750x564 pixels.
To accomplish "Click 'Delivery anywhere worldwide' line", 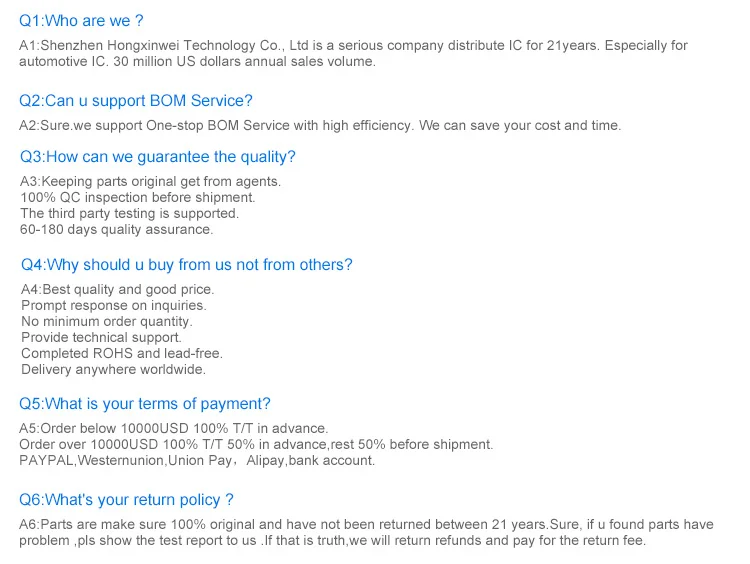I will click(113, 370).
